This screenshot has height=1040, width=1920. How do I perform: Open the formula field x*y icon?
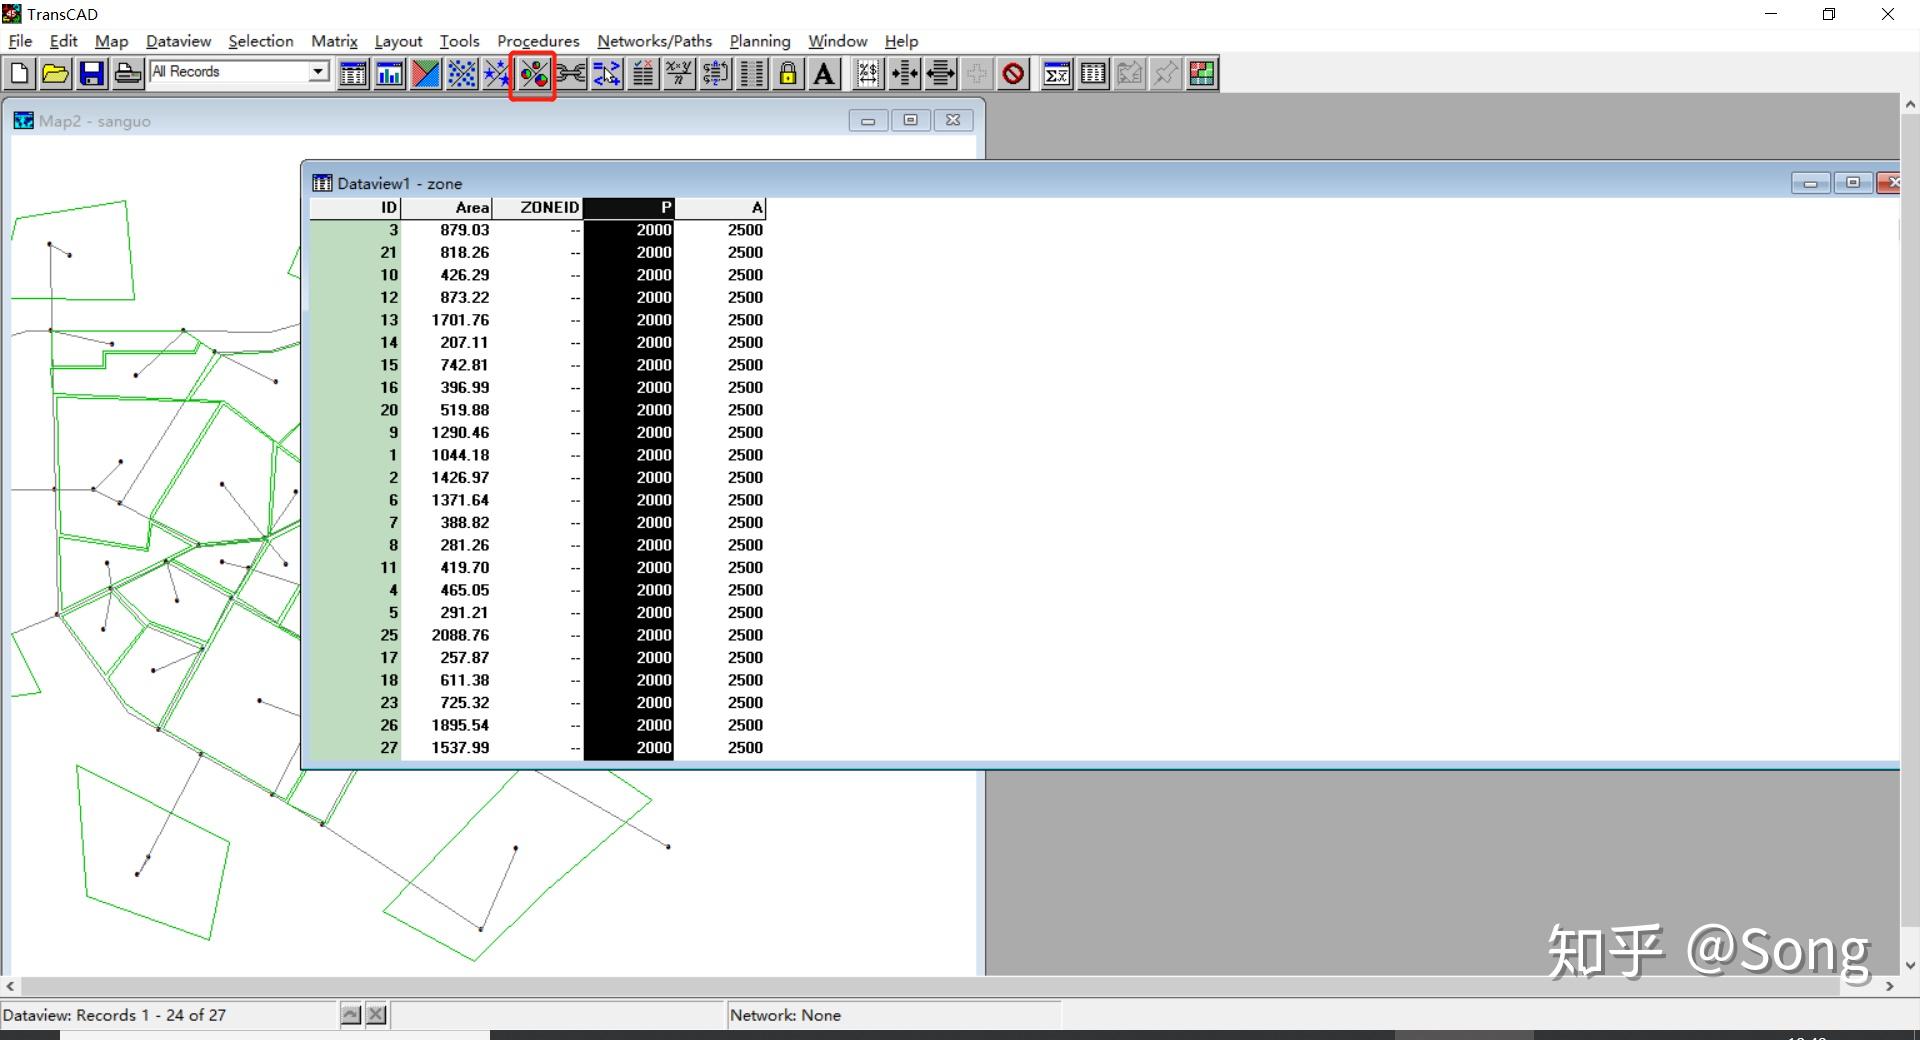click(679, 73)
